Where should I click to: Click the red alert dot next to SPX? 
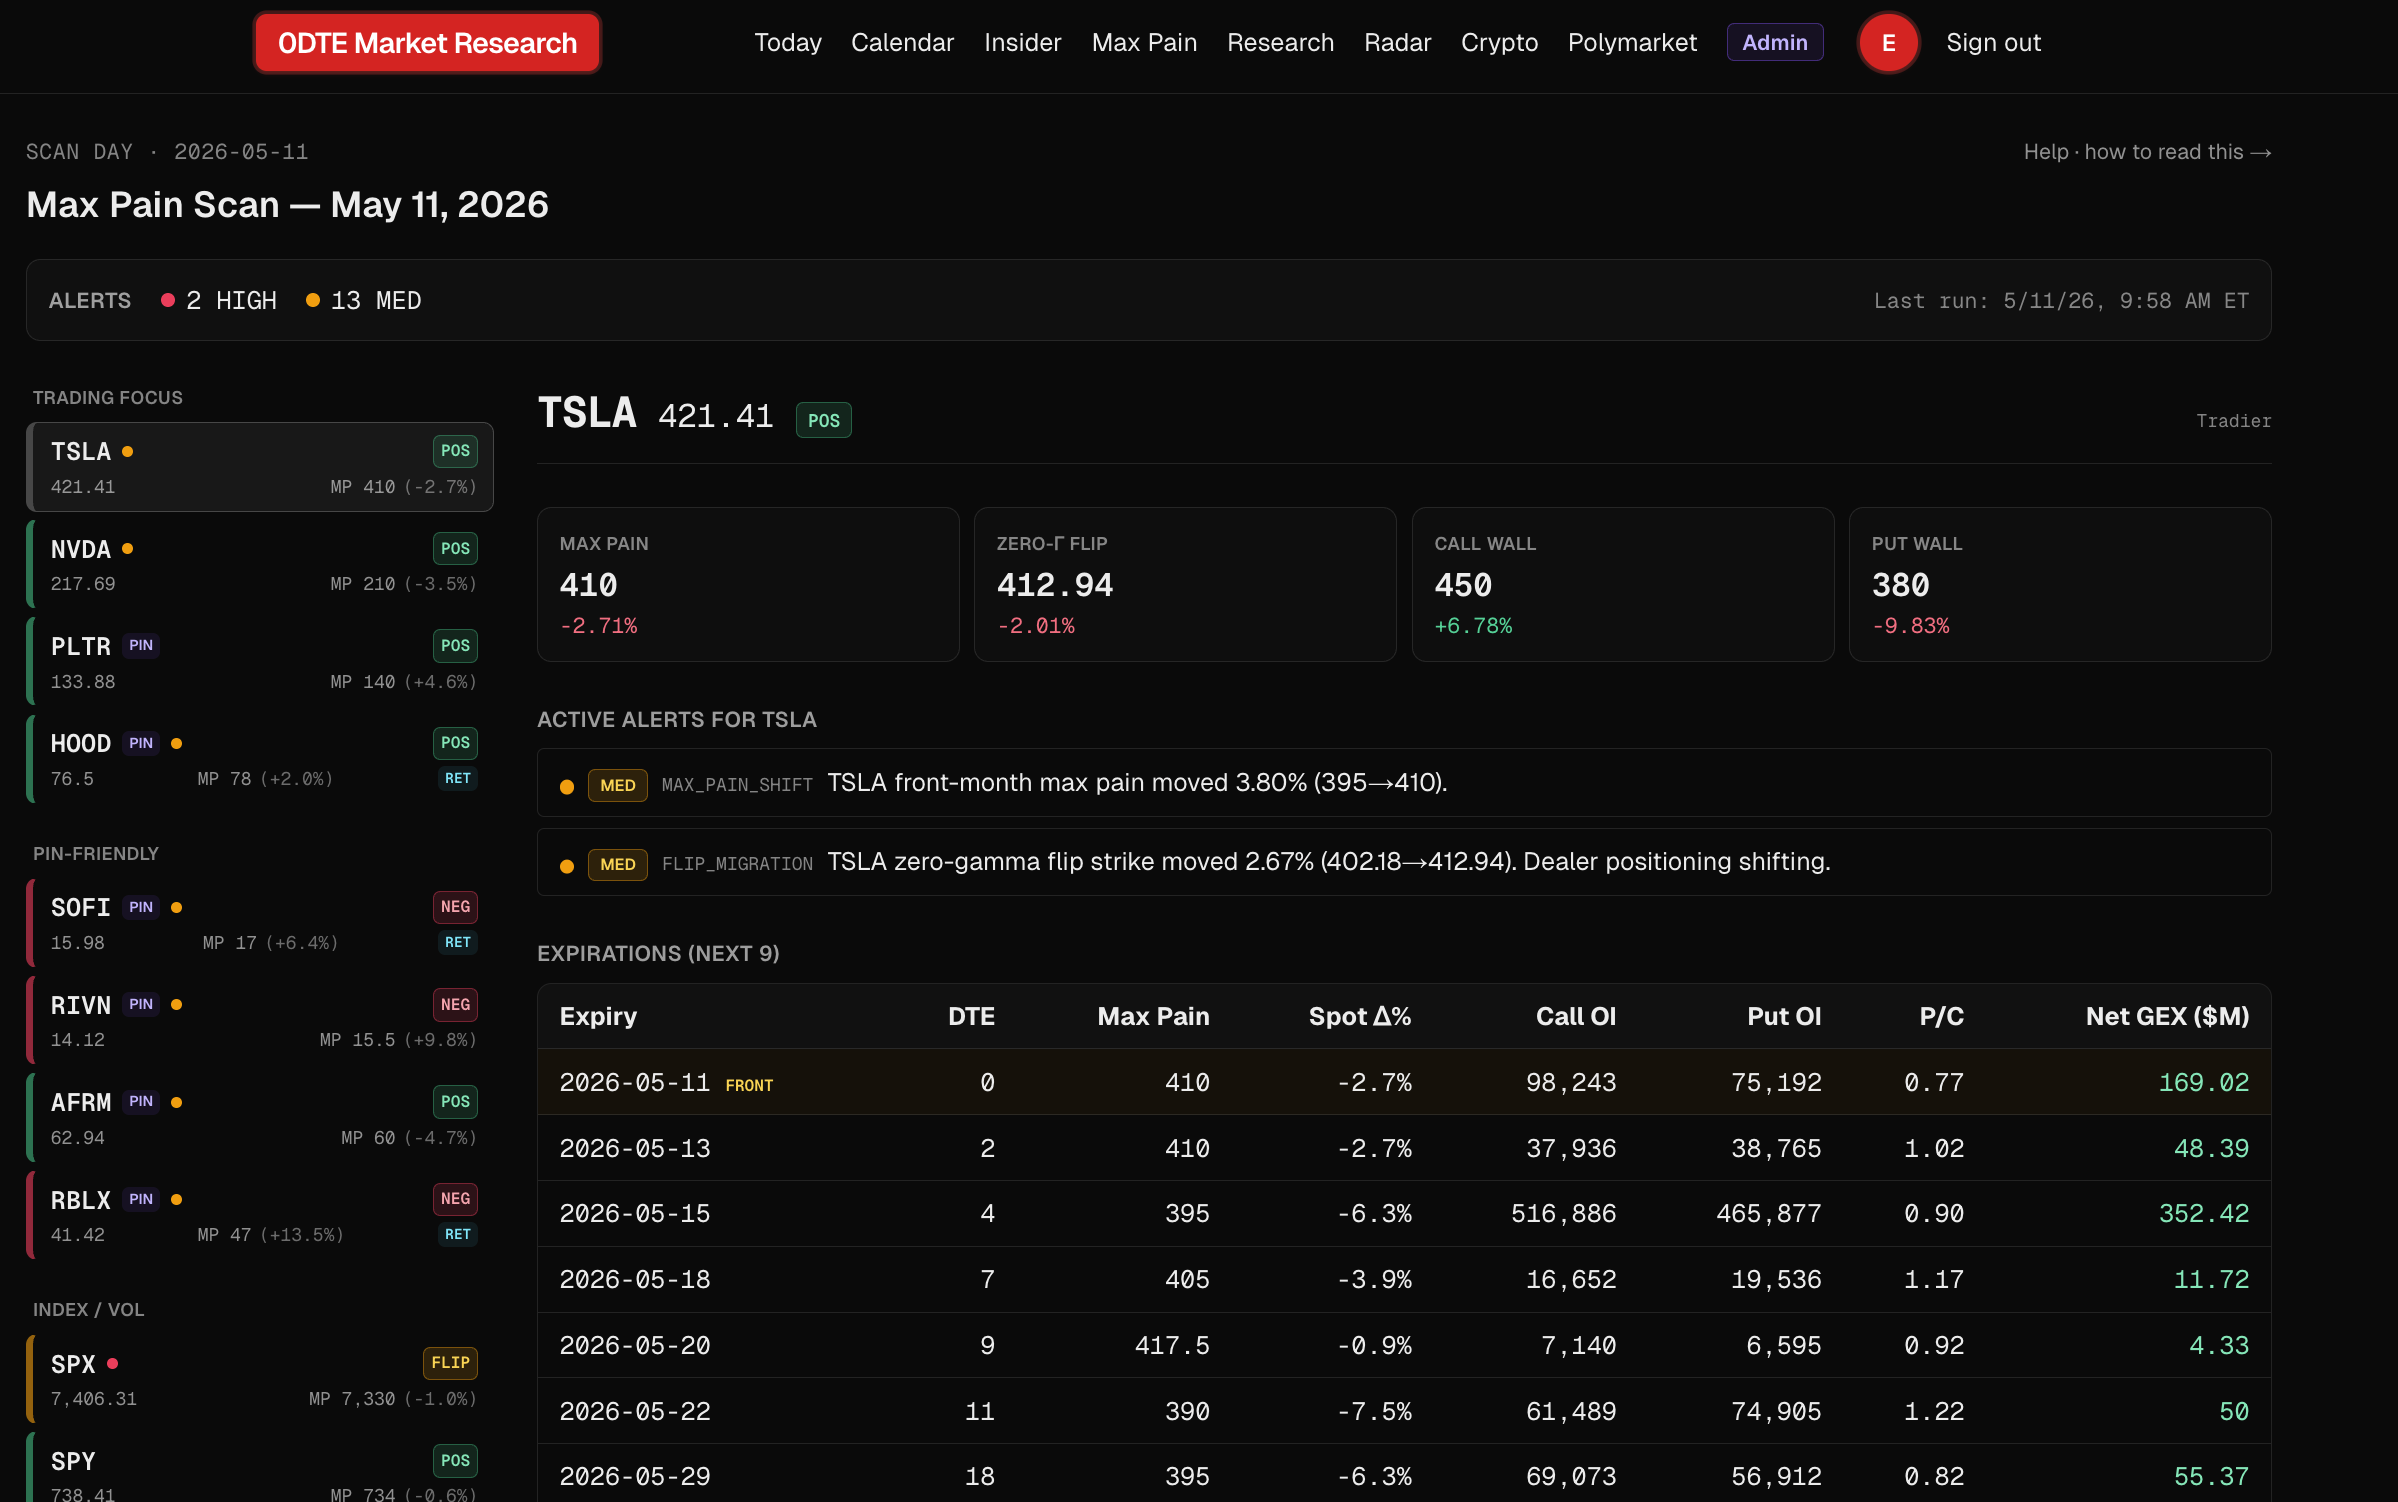tap(113, 1364)
